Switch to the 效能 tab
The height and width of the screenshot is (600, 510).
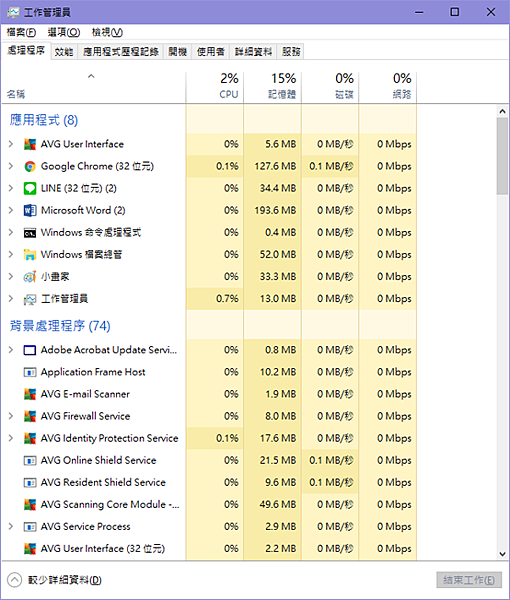(64, 52)
